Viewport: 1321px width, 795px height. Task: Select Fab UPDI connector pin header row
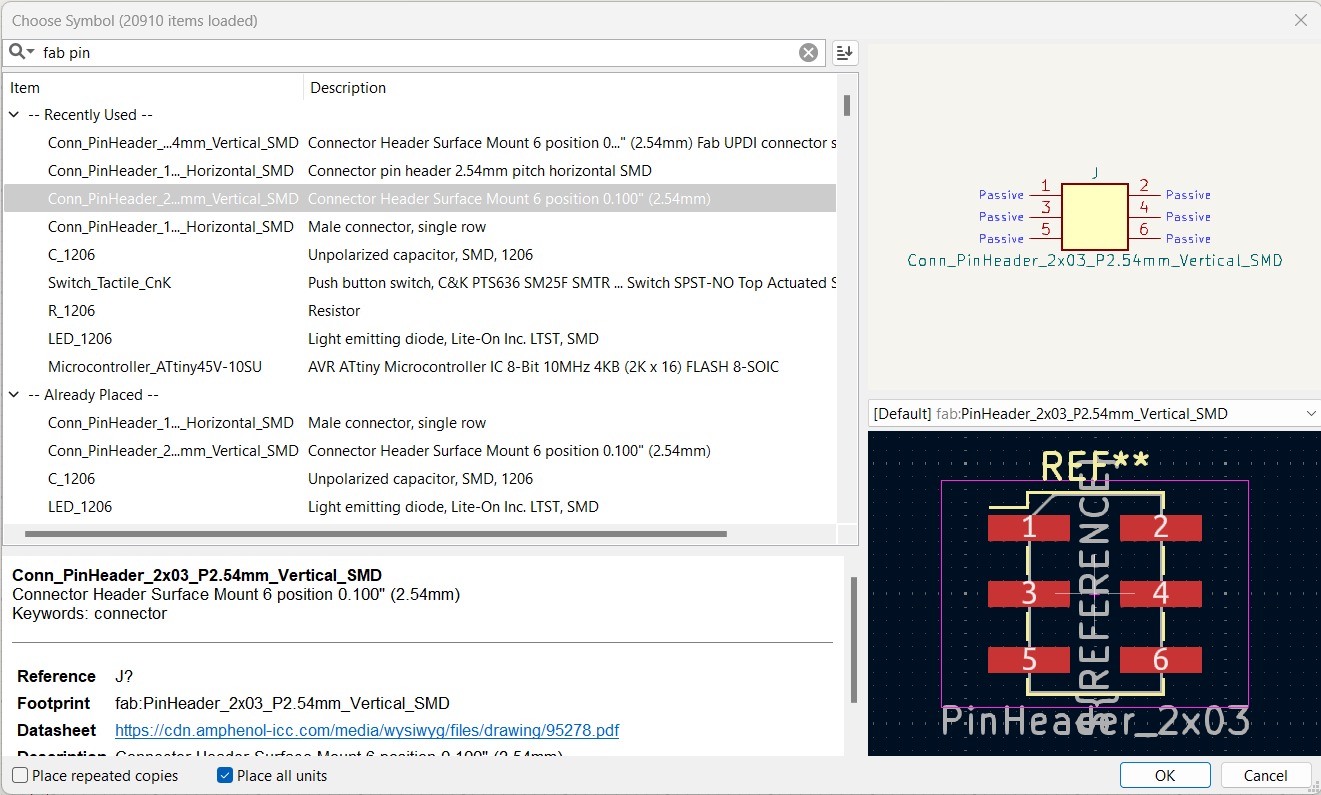pyautogui.click(x=420, y=143)
